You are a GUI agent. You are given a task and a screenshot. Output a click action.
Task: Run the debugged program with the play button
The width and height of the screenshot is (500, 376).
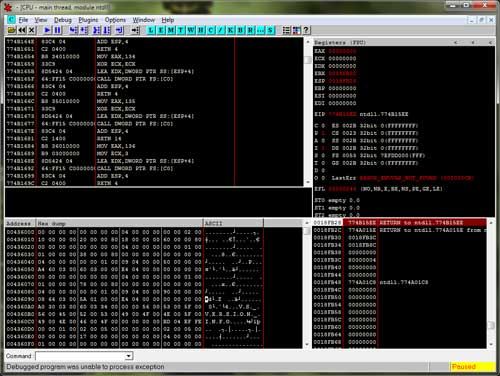coord(47,30)
